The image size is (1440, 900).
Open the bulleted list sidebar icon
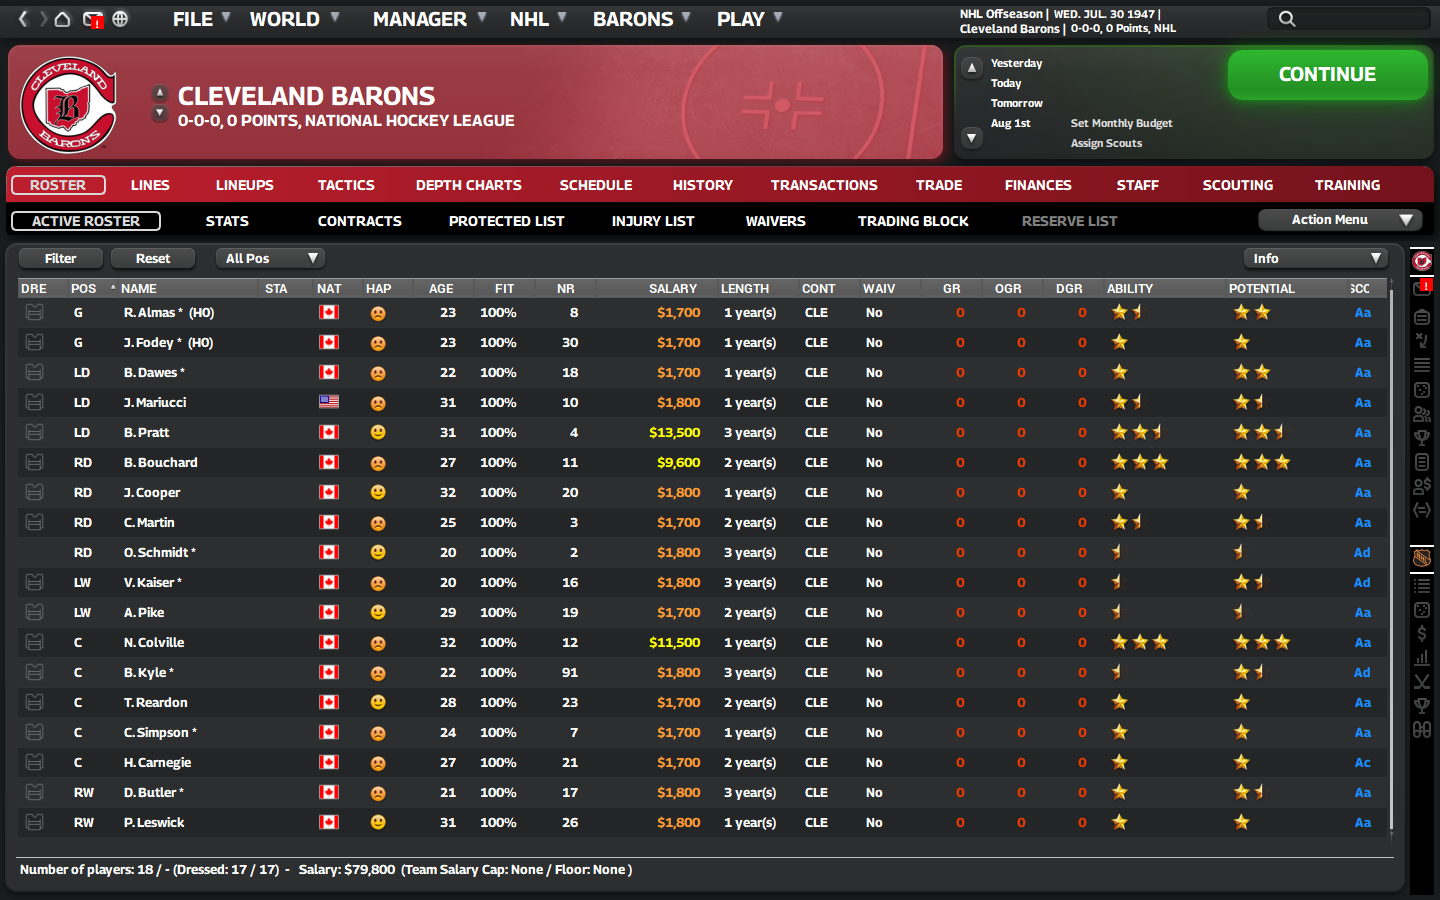[x=1422, y=586]
